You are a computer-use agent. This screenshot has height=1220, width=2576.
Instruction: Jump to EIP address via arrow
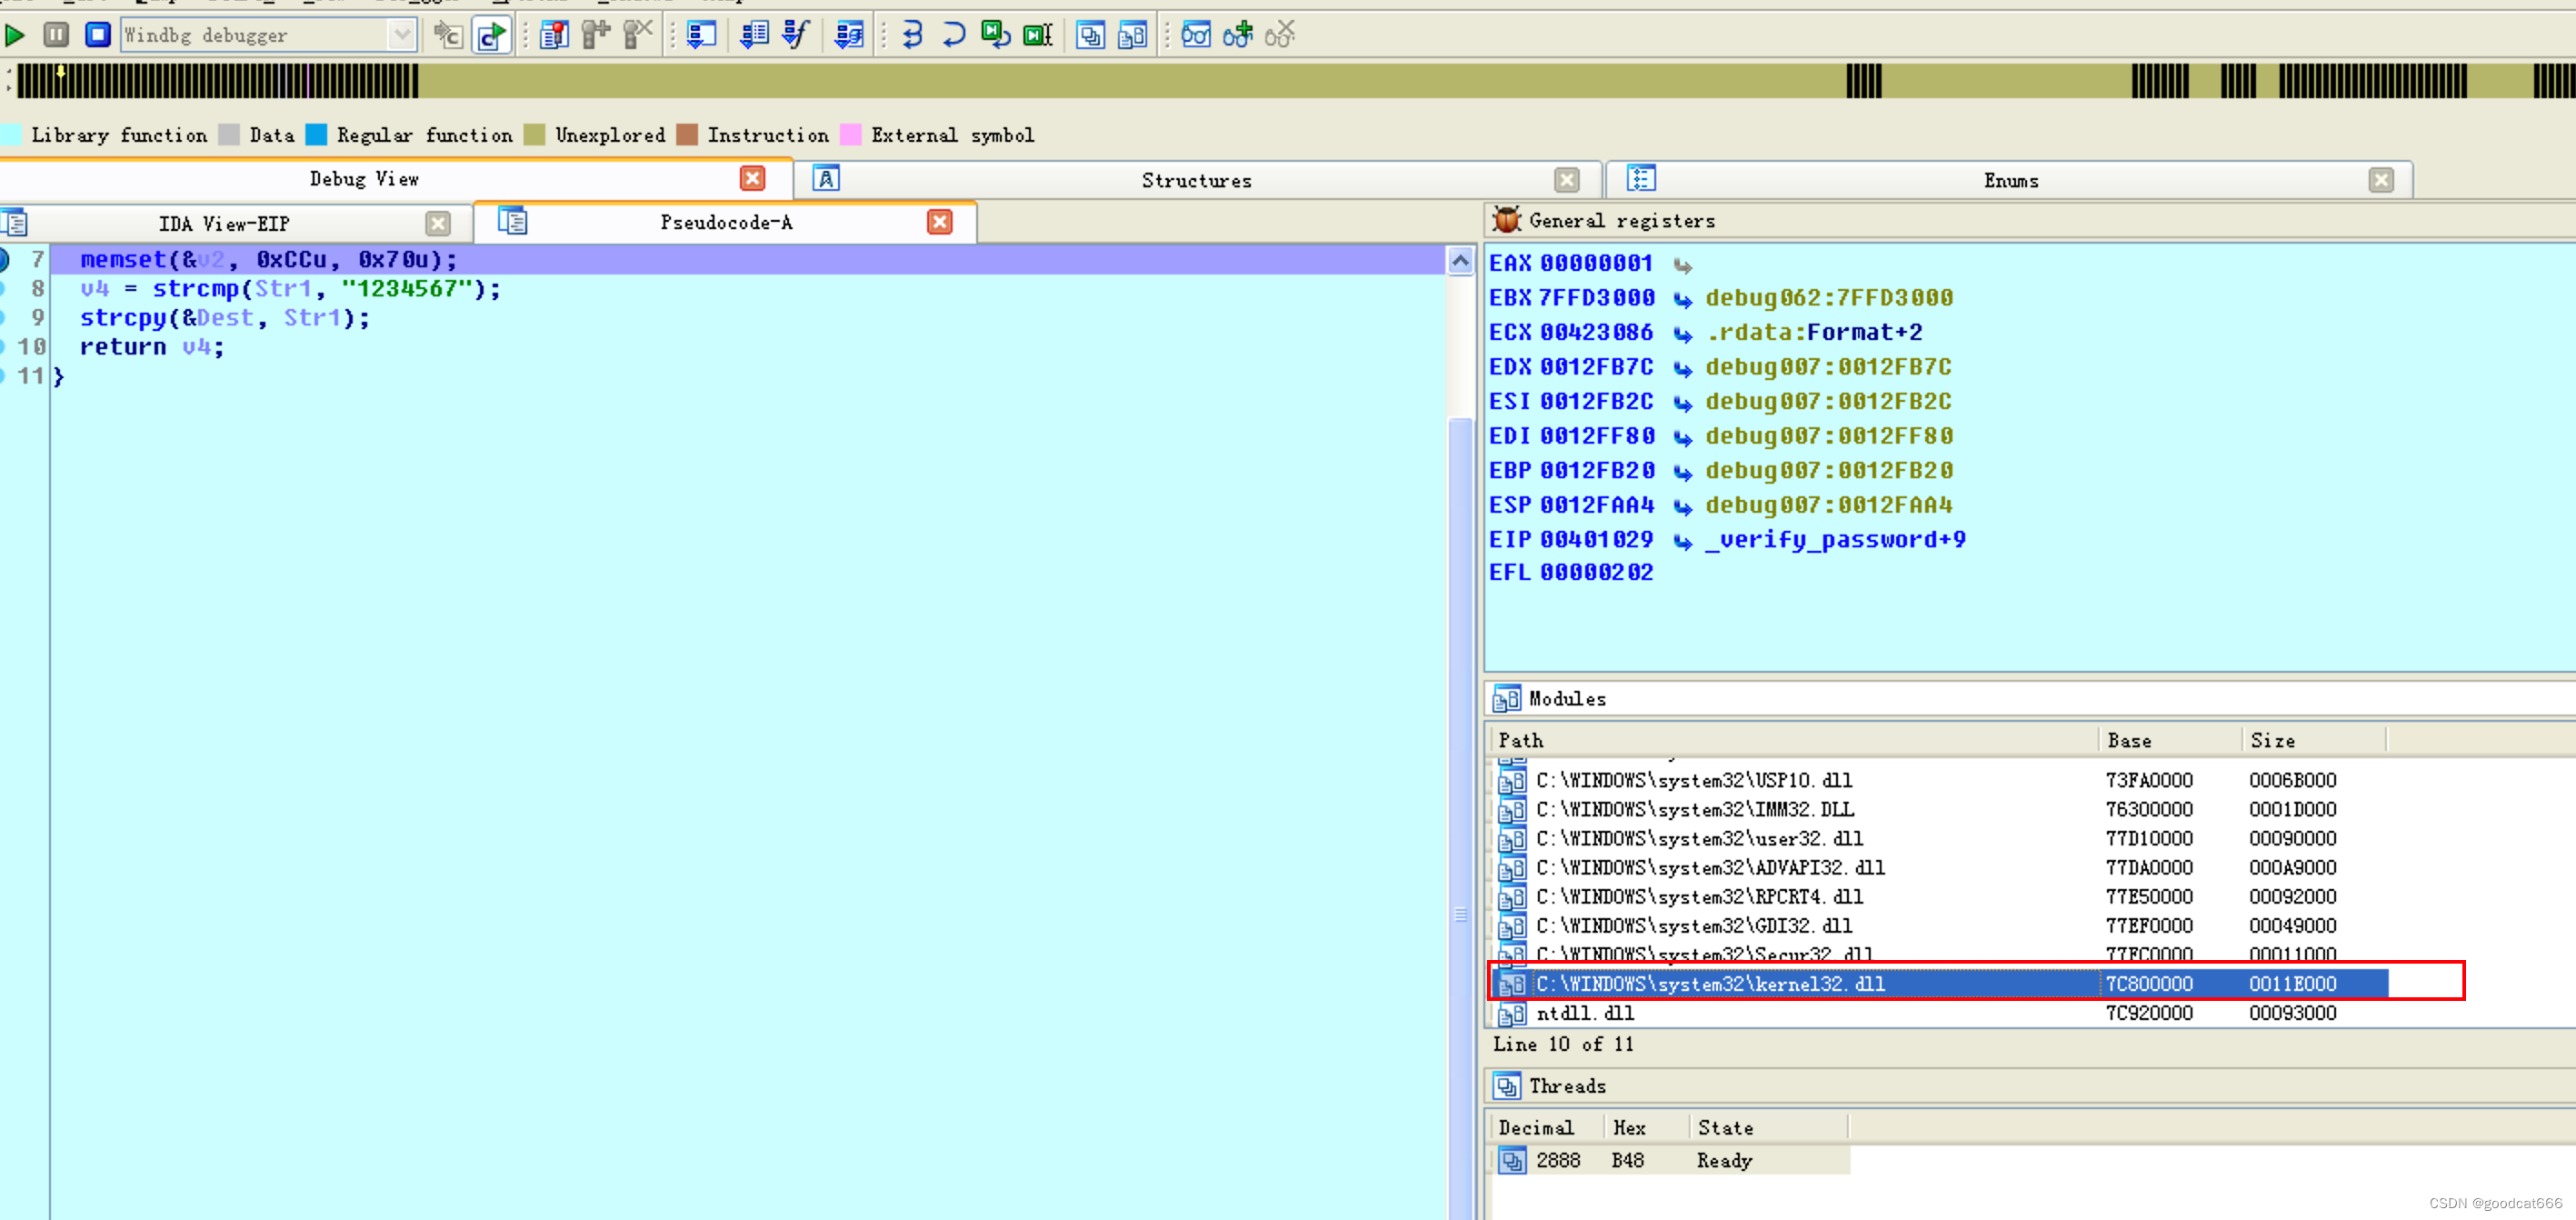[1683, 542]
